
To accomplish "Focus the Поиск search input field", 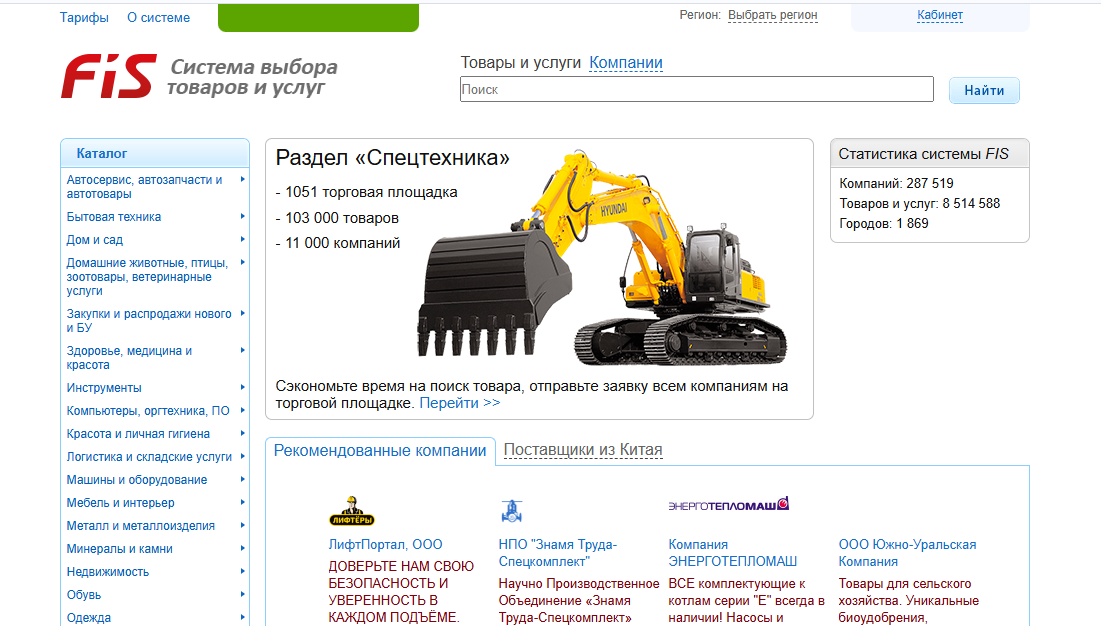I will click(697, 89).
